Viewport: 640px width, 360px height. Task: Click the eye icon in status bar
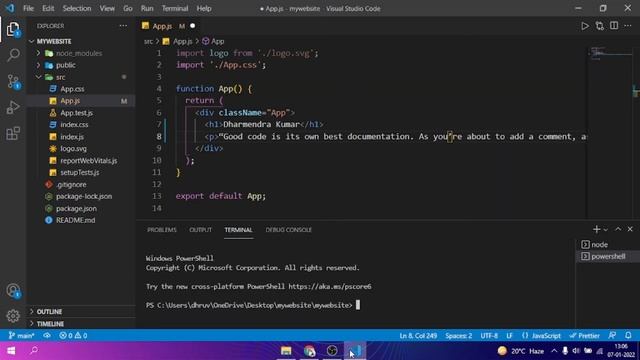(47, 336)
